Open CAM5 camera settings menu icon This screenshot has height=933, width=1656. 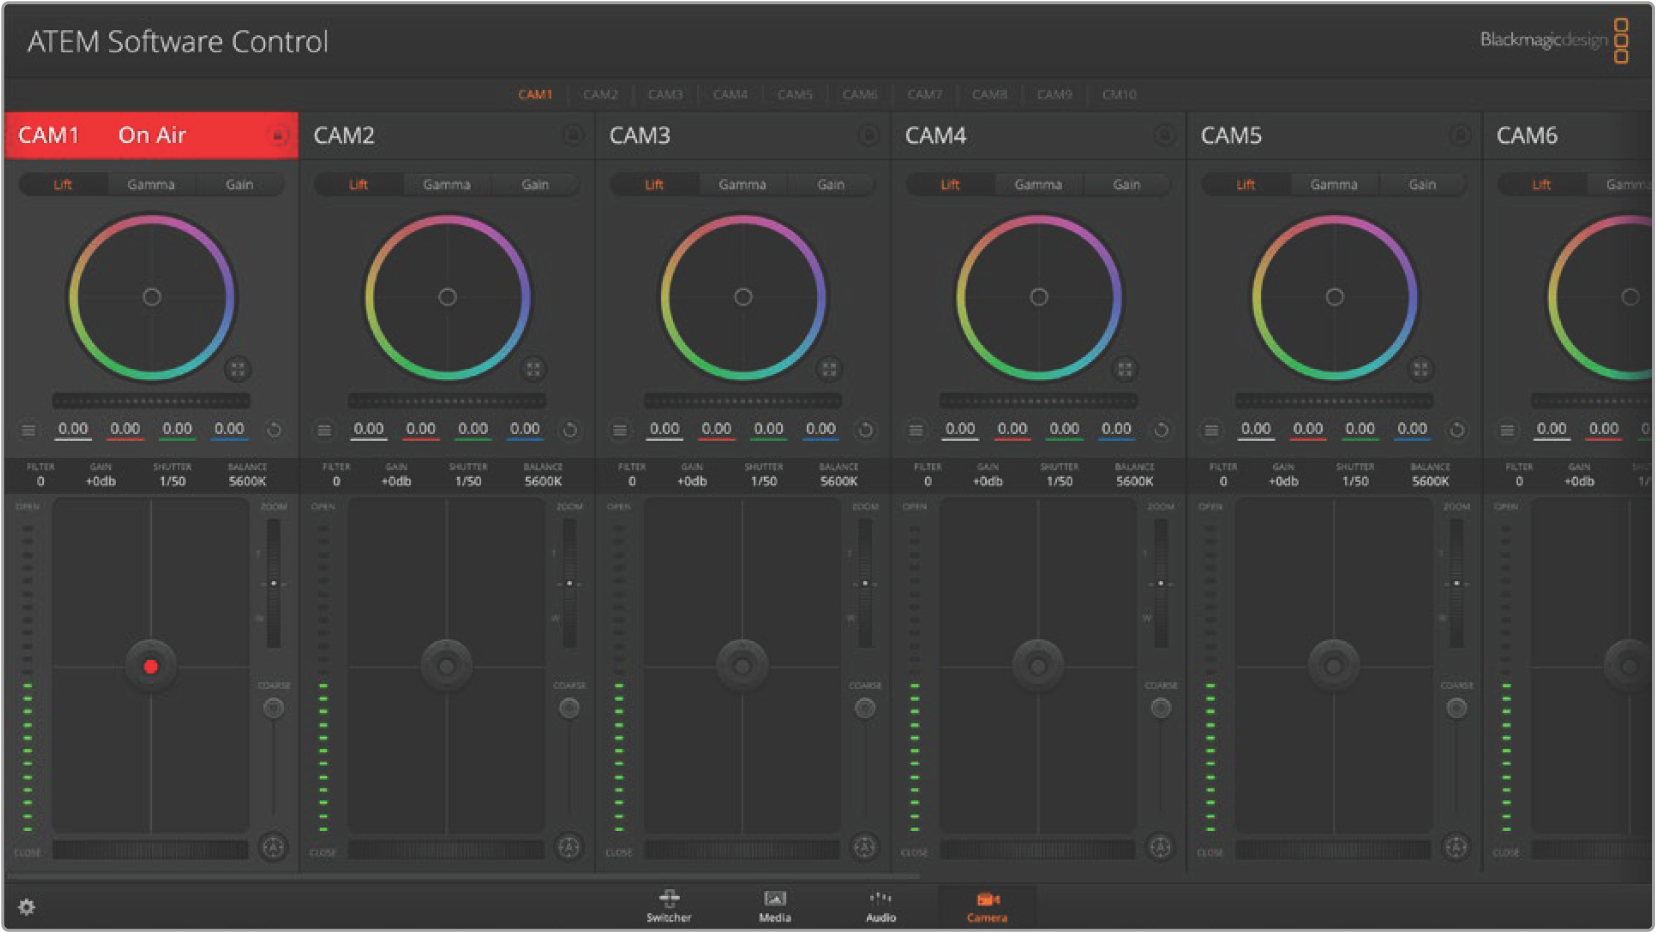(1211, 430)
